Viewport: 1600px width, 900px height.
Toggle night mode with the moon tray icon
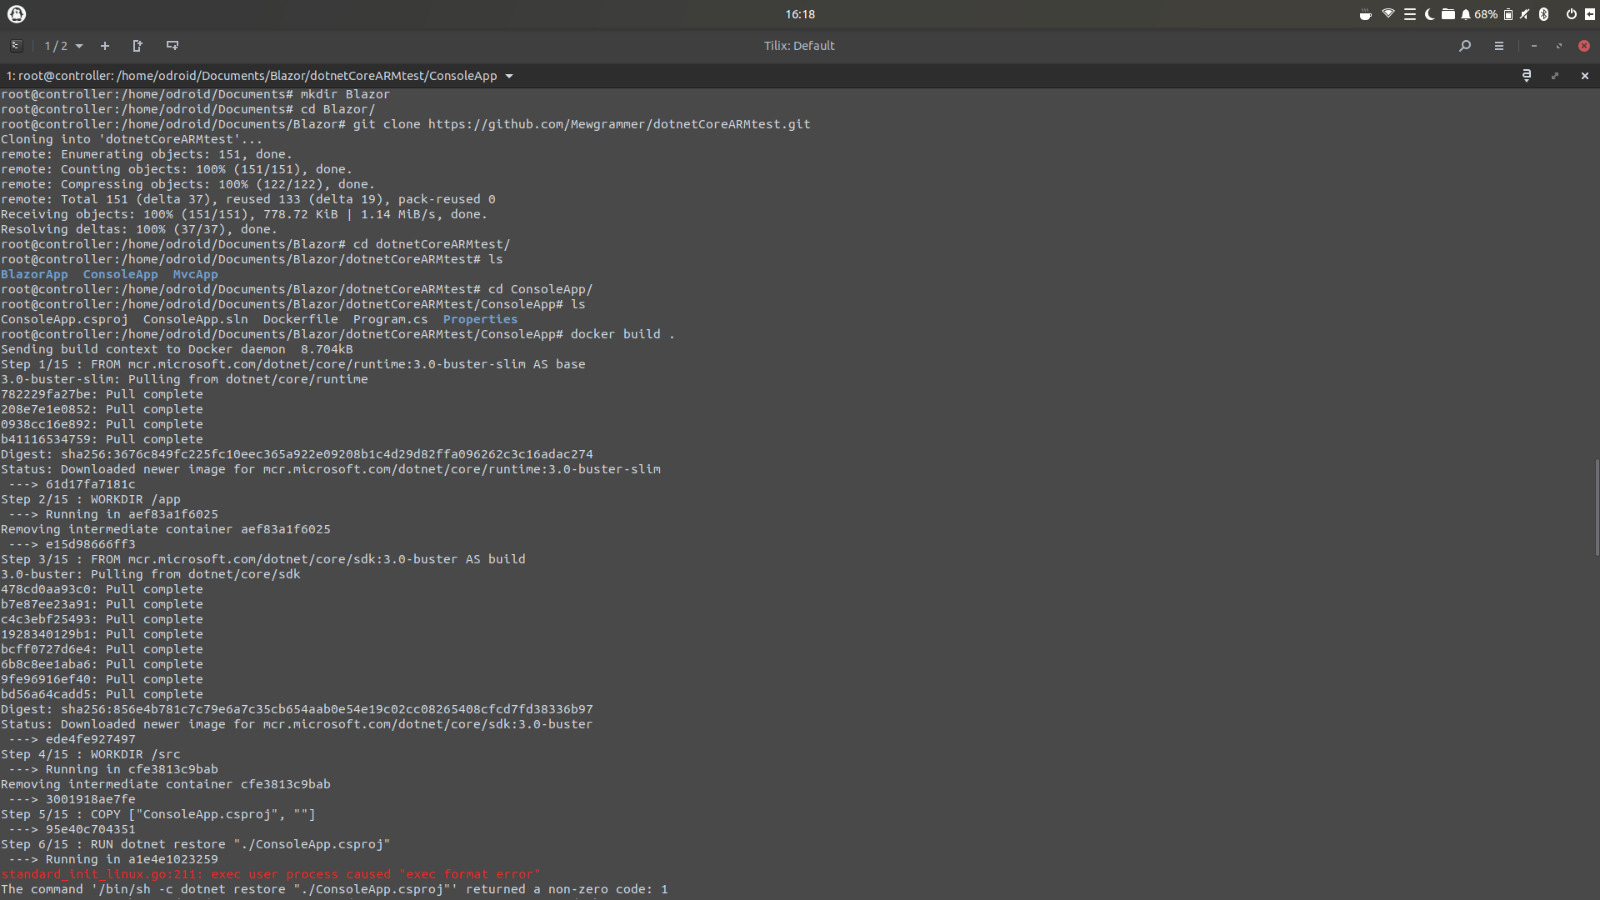coord(1430,14)
